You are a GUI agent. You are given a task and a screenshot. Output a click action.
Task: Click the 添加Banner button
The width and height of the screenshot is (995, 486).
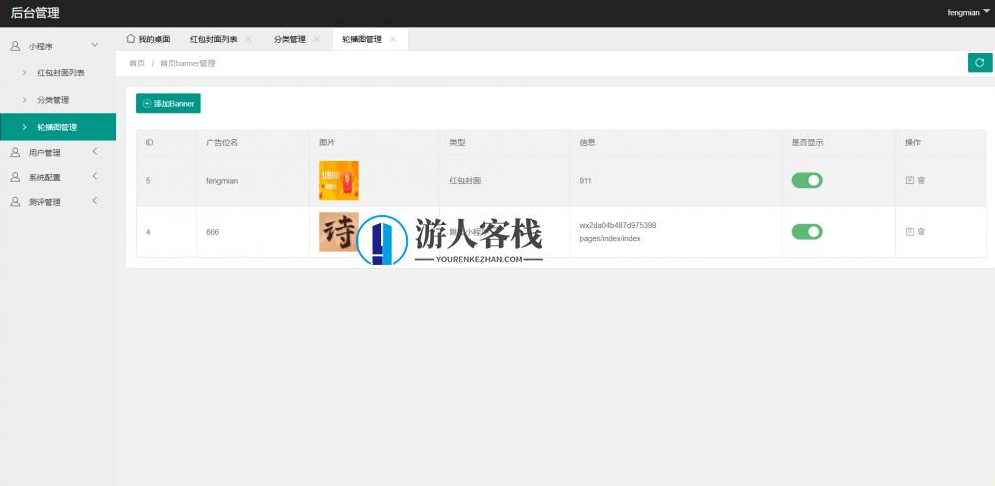(168, 103)
